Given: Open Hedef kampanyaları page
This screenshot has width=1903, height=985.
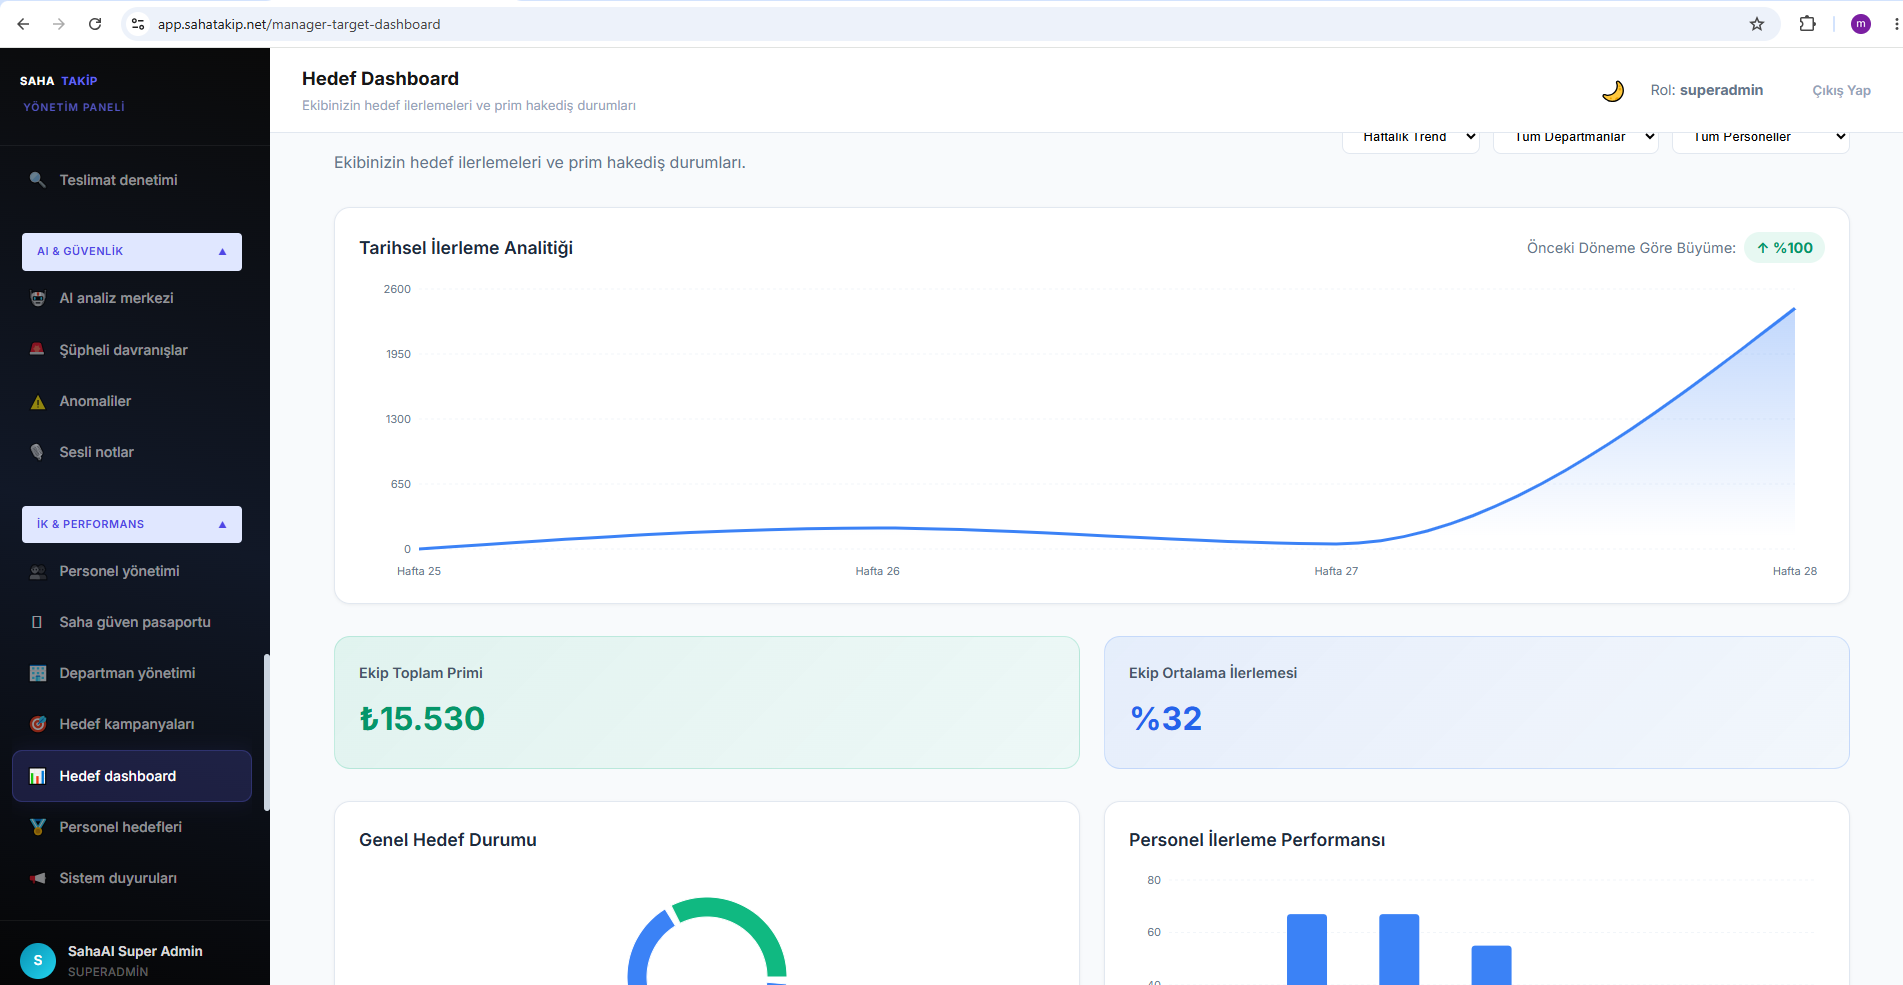Looking at the screenshot, I should tap(132, 724).
